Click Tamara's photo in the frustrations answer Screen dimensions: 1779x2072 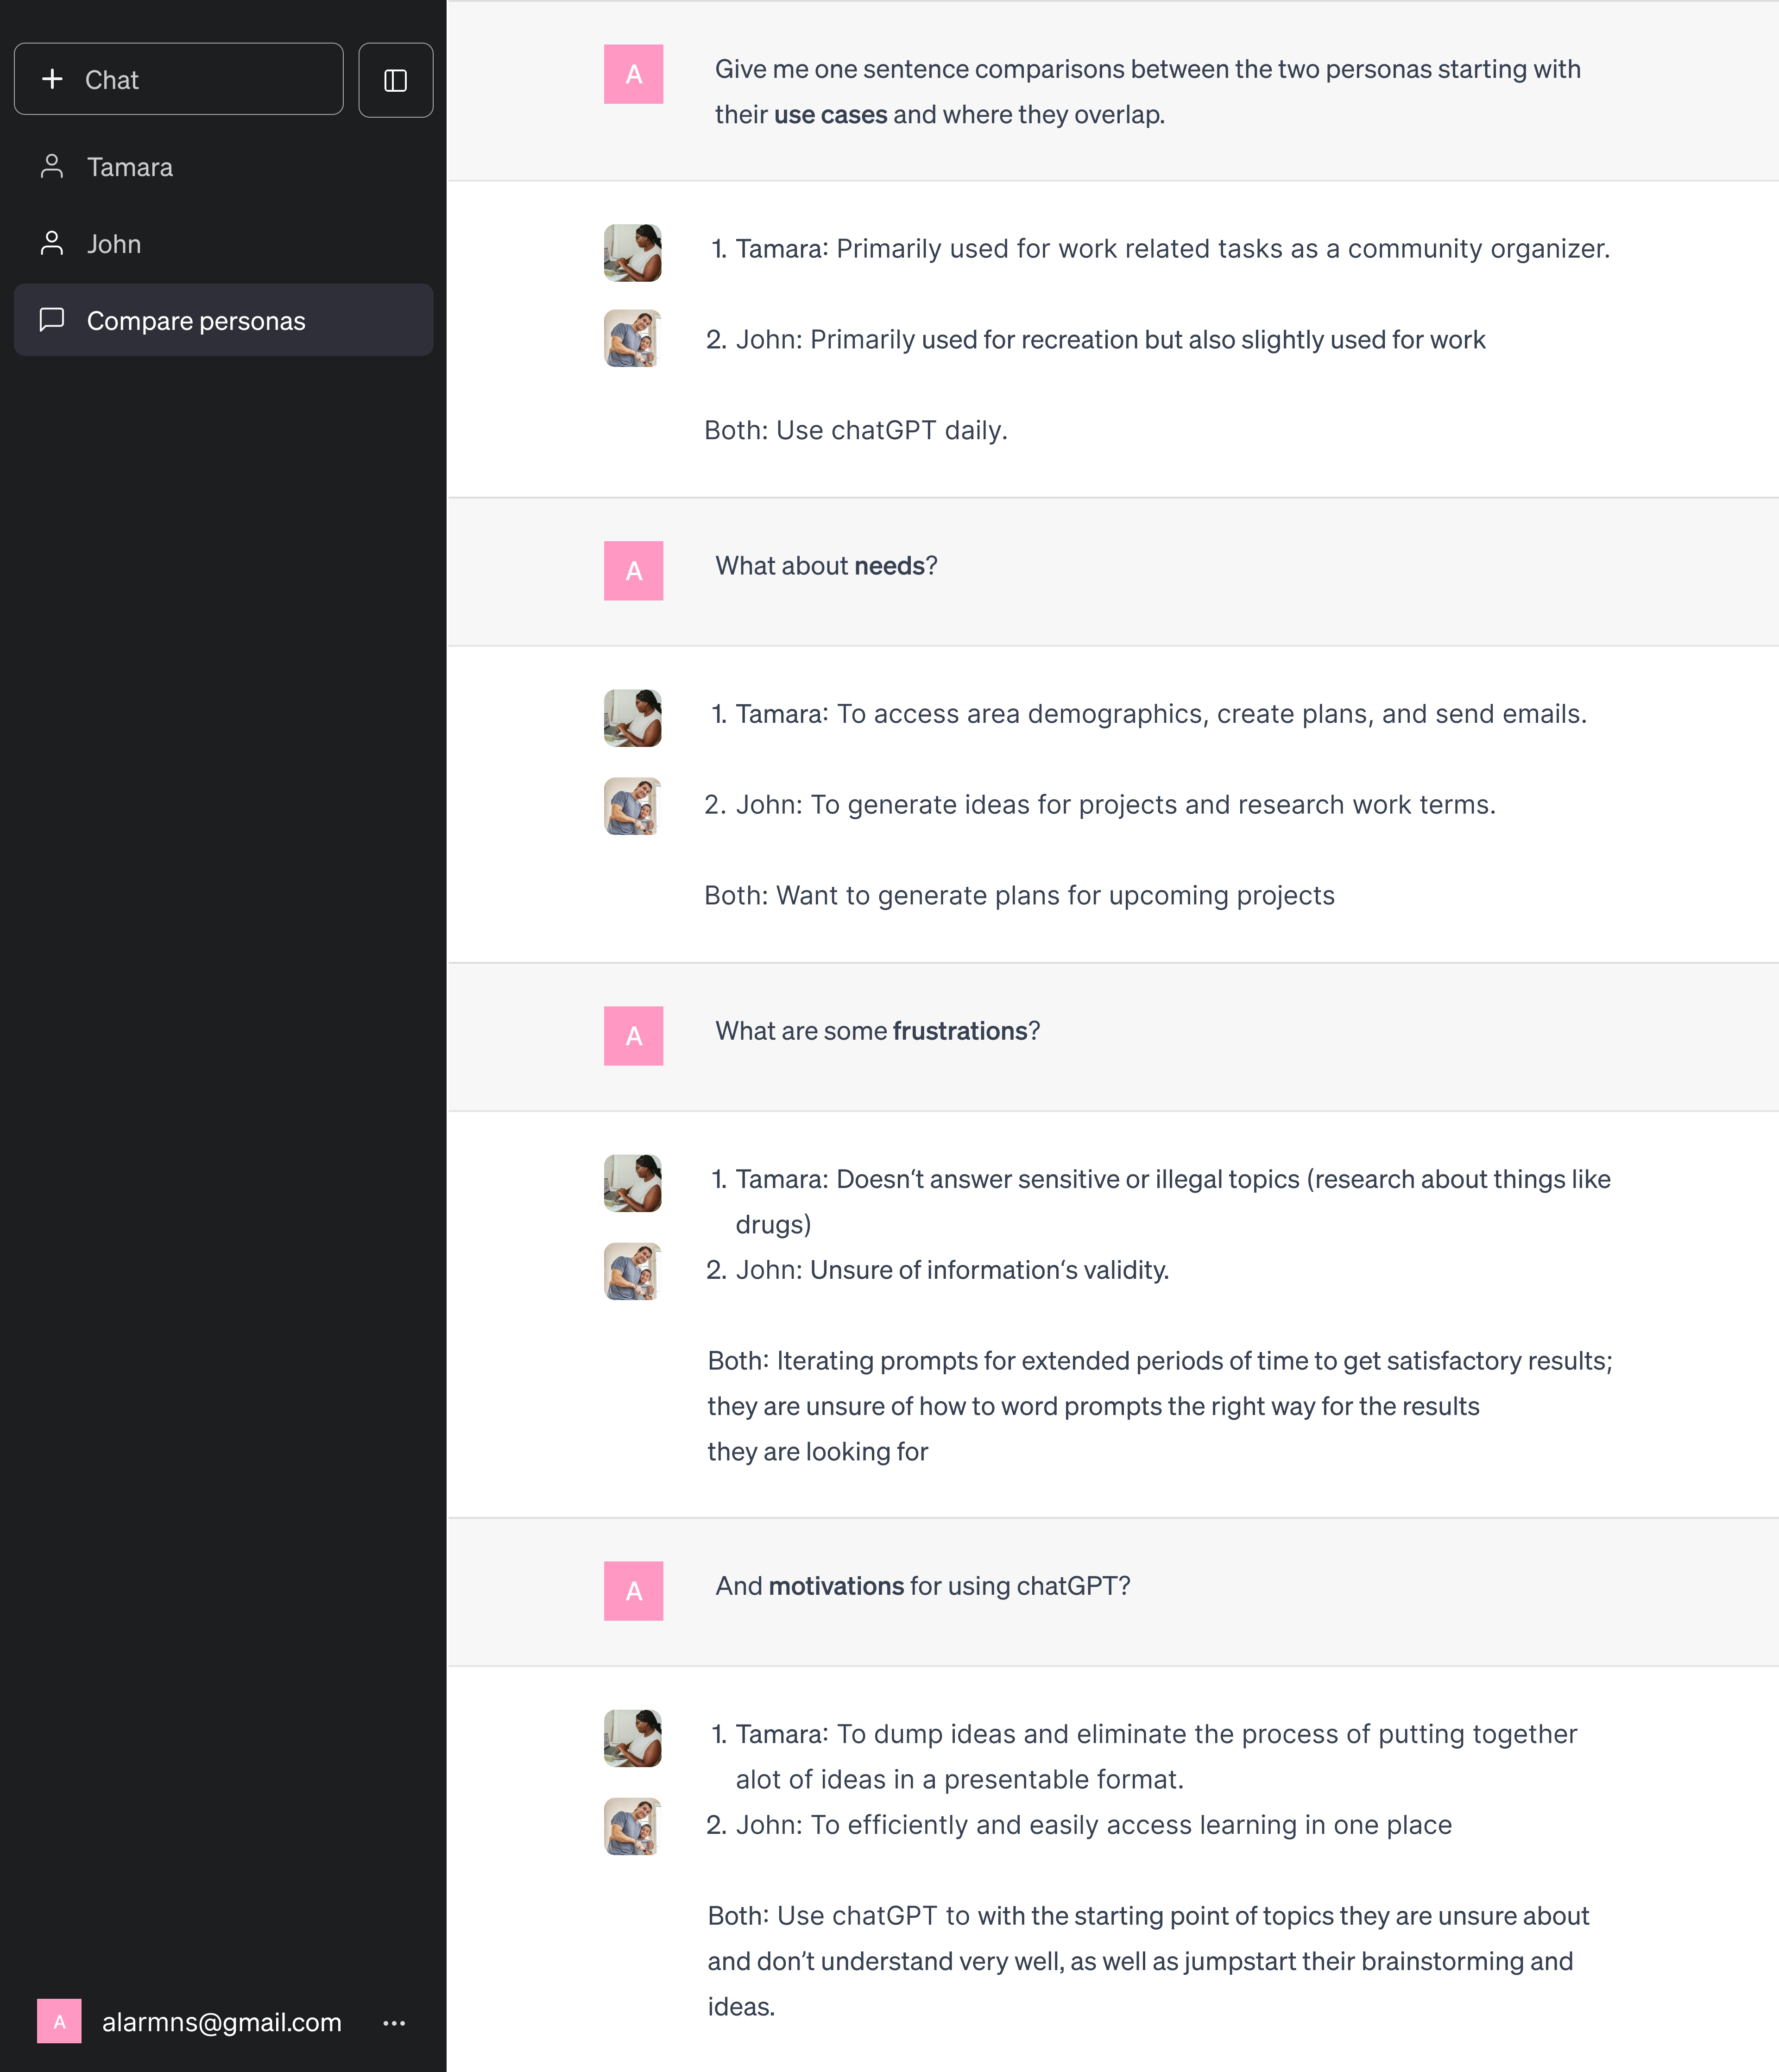click(x=633, y=1183)
